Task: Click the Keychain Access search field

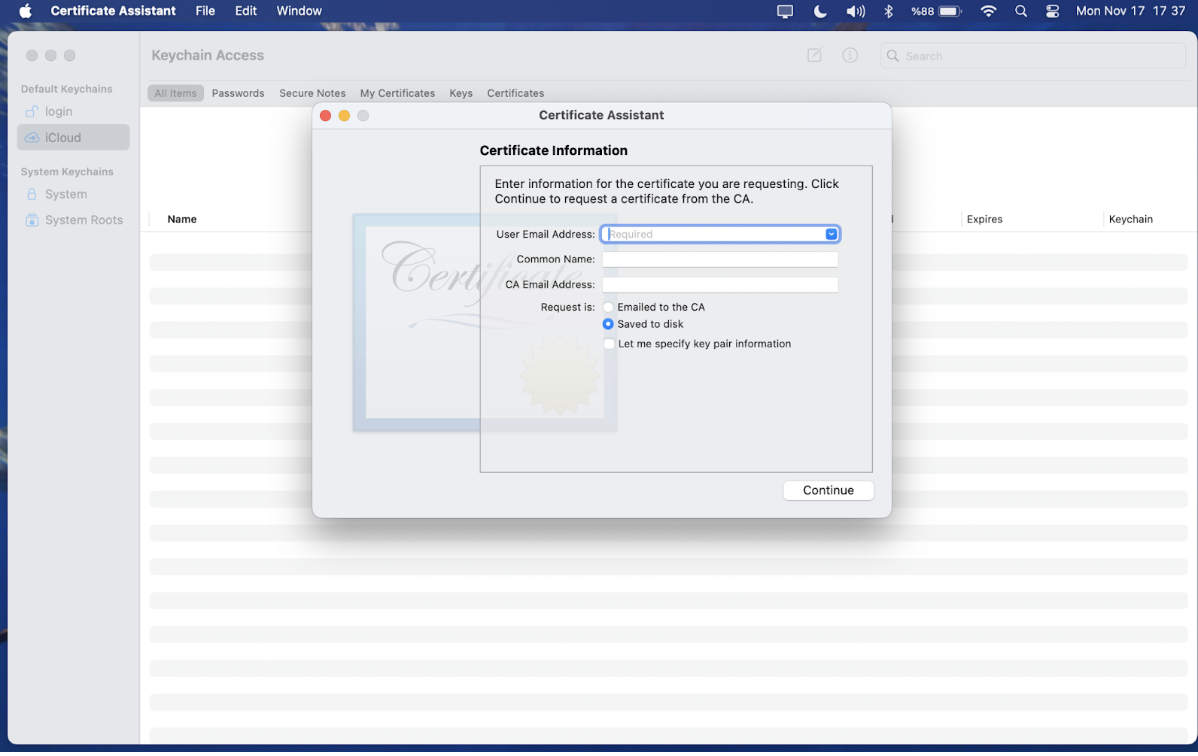Action: pyautogui.click(x=1032, y=56)
